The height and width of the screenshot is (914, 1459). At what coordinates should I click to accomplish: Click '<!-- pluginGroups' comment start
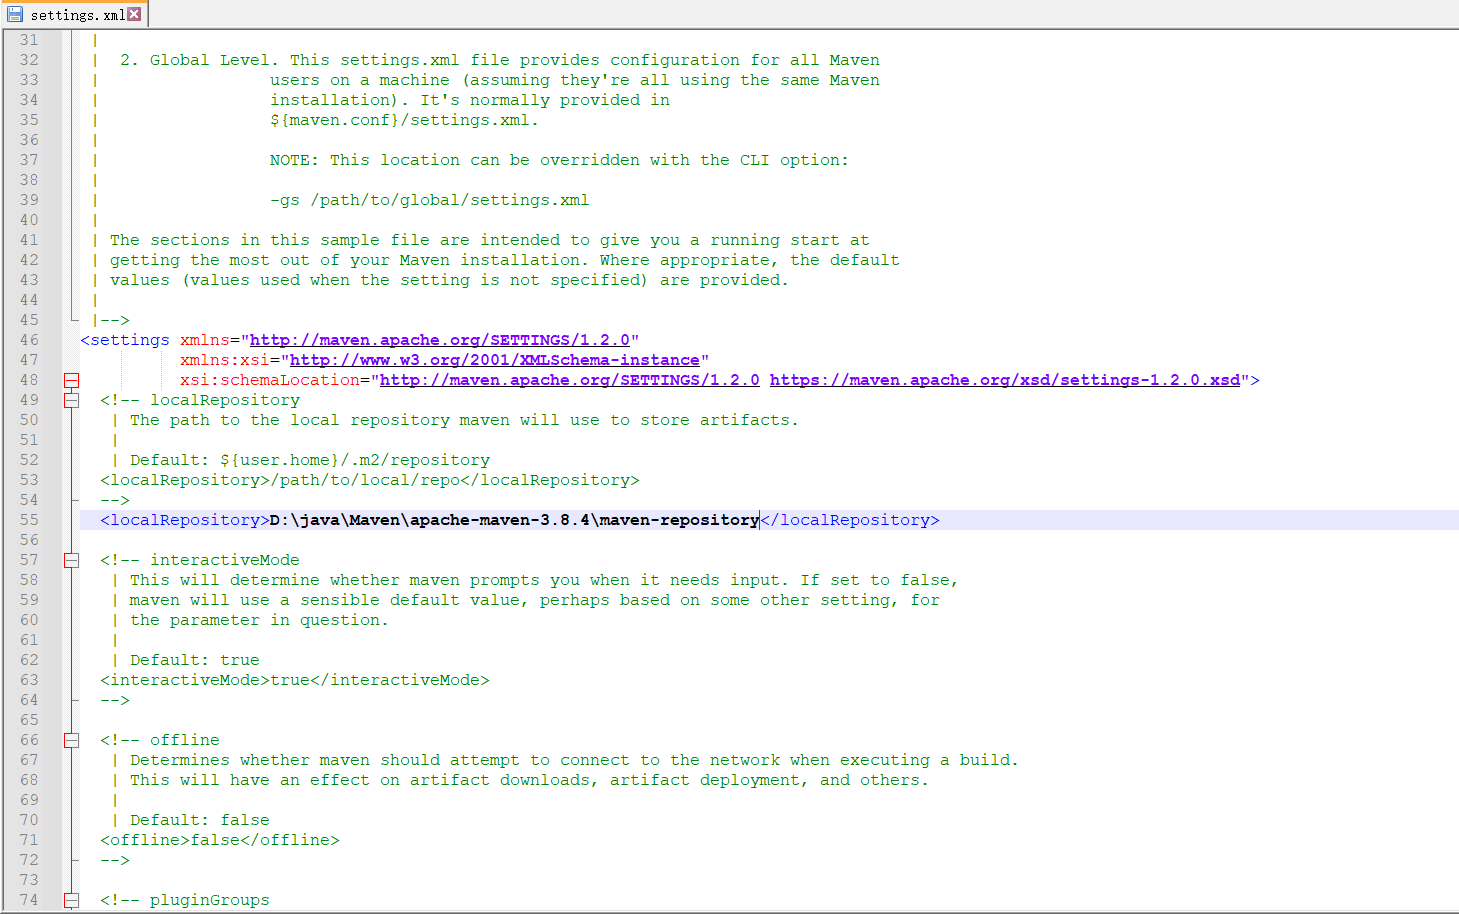coord(185,900)
